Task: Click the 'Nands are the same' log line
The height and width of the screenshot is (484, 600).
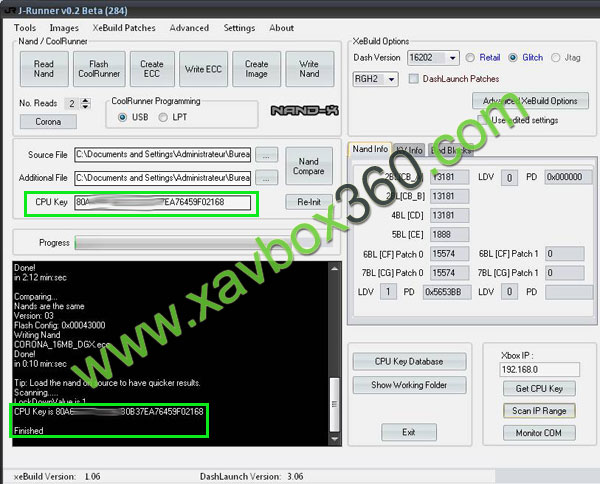Action: 49,306
